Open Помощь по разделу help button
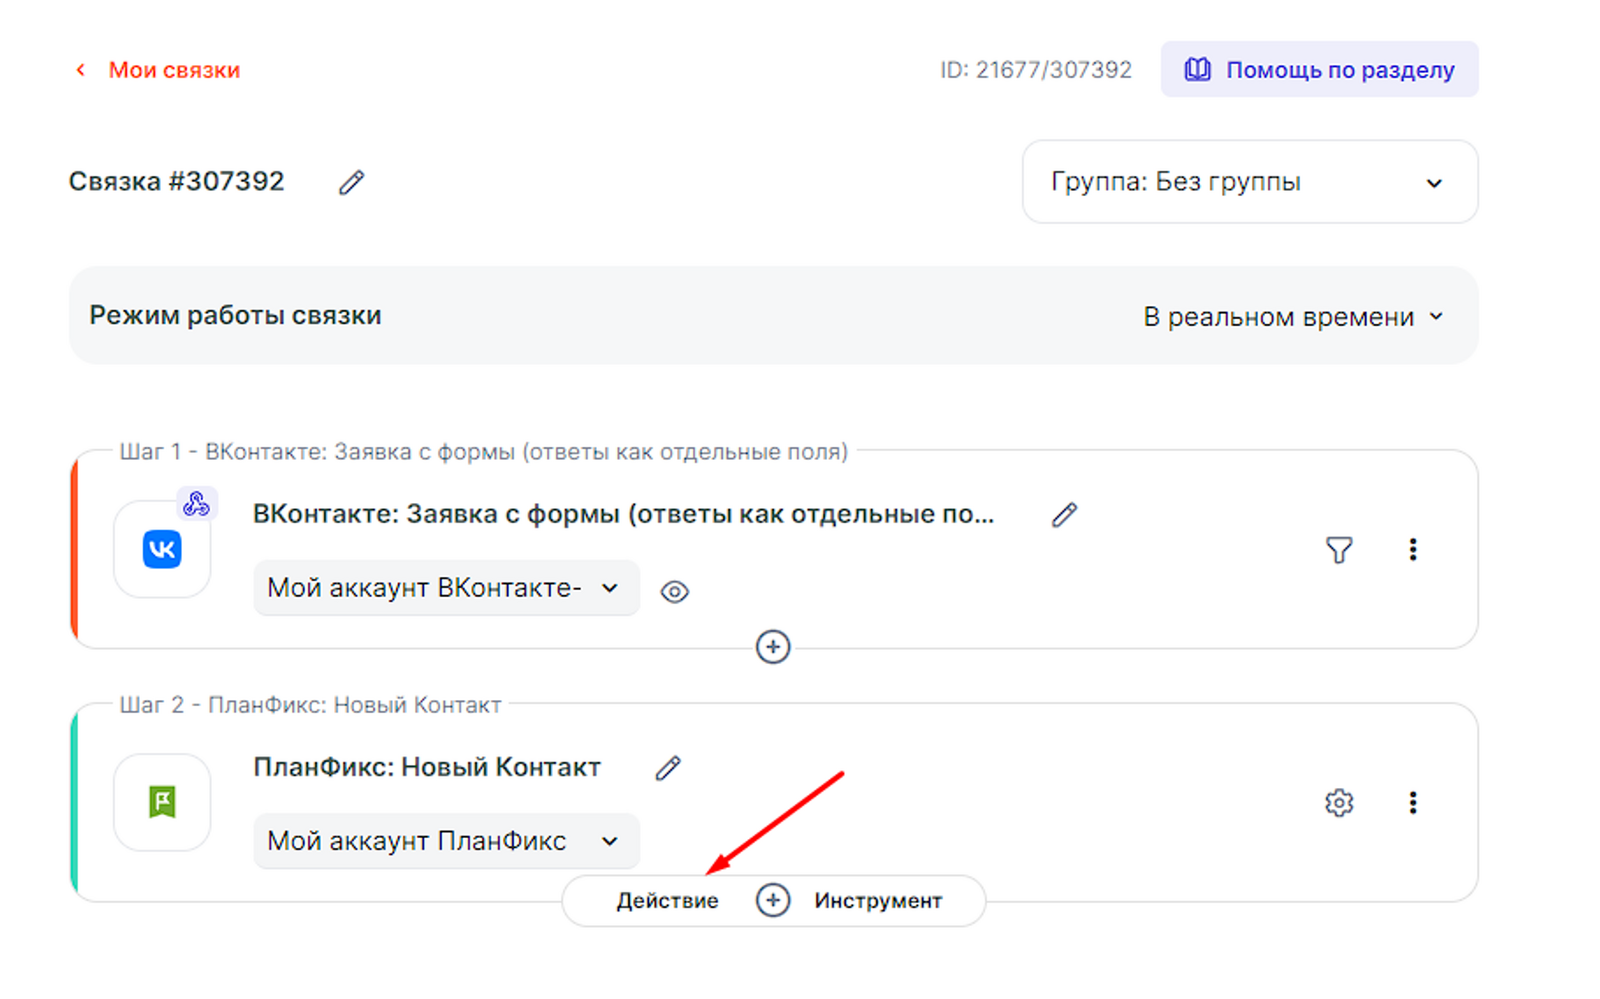The height and width of the screenshot is (999, 1600). click(1319, 70)
